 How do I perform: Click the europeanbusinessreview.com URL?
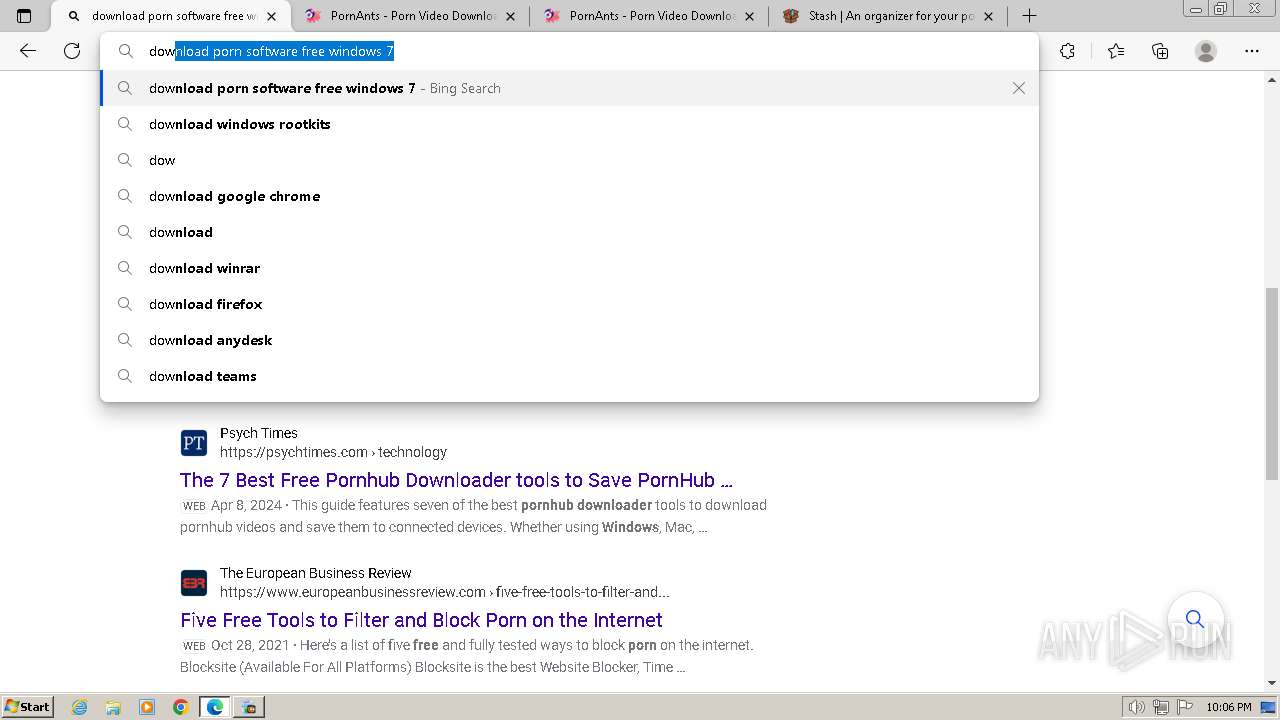click(444, 592)
